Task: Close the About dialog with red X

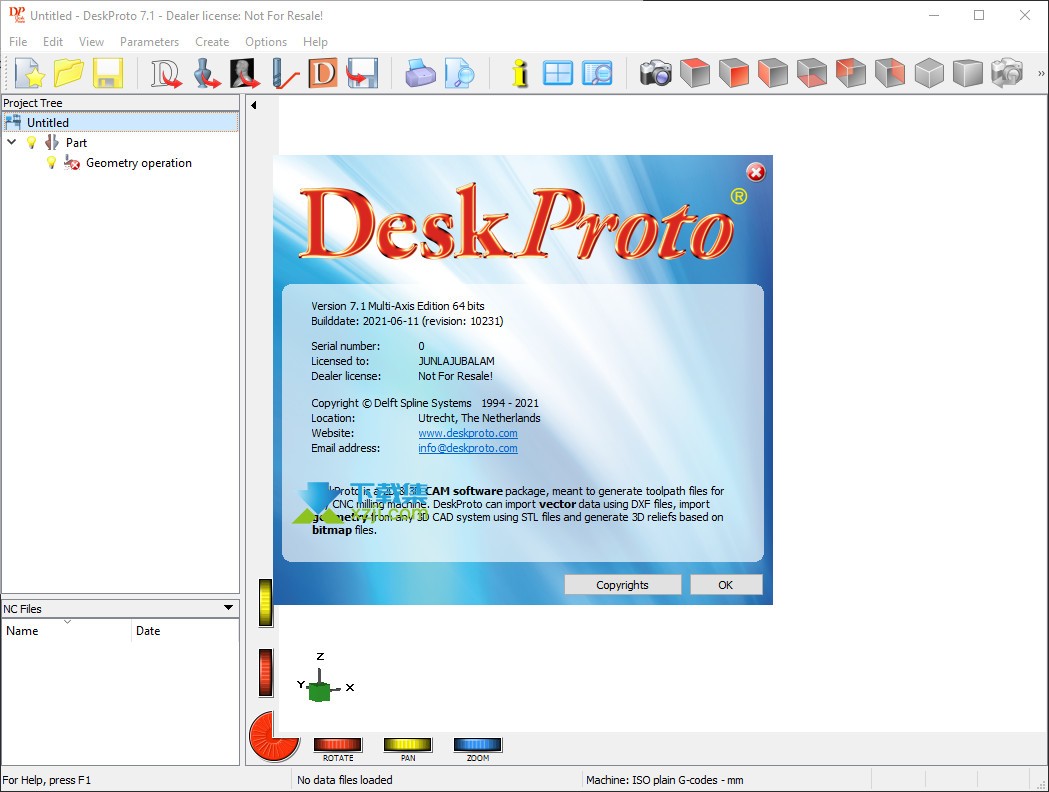Action: pyautogui.click(x=756, y=173)
